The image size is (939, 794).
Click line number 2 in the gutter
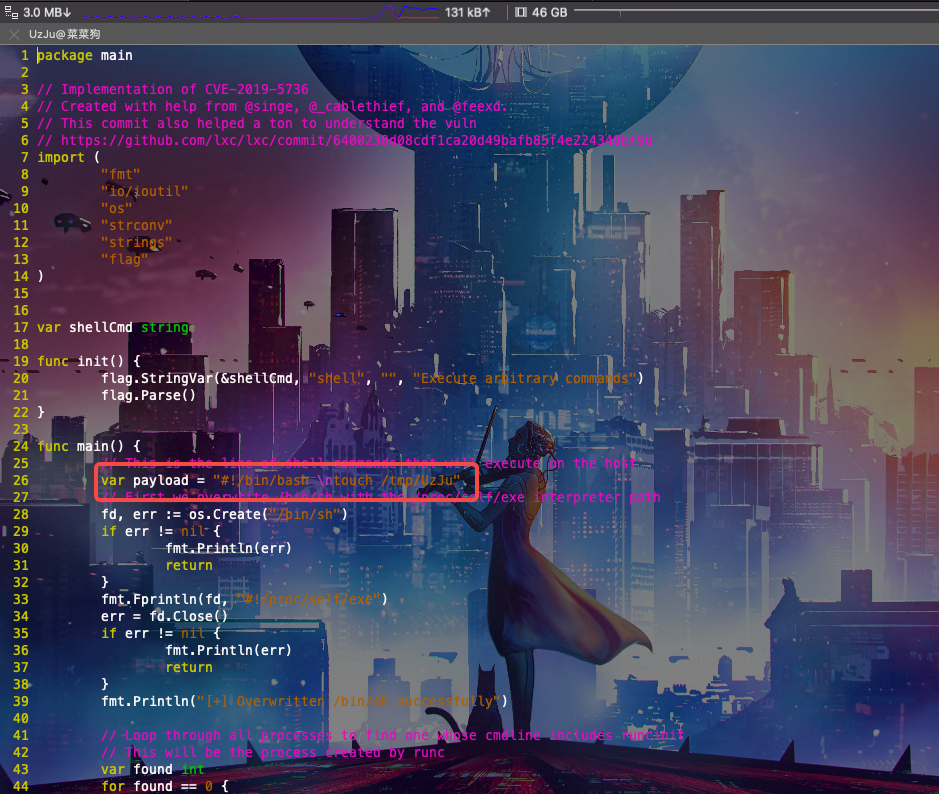pyautogui.click(x=25, y=72)
